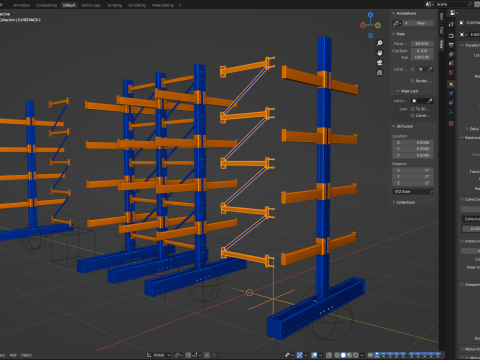The image size is (480, 360).
Task: Adjust the 3D Cursor Location X field
Action: tap(413, 142)
